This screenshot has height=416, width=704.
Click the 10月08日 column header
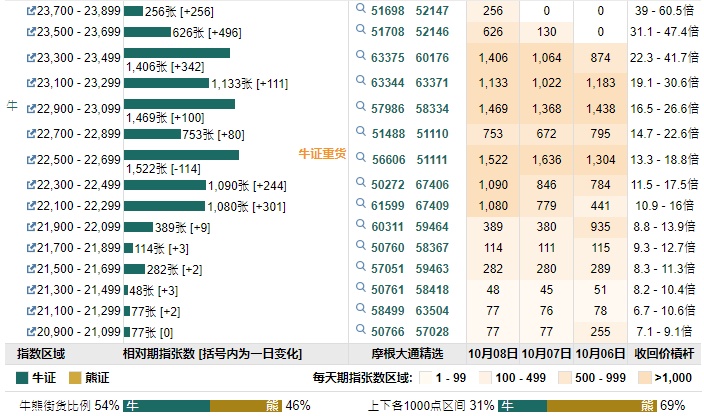[491, 354]
